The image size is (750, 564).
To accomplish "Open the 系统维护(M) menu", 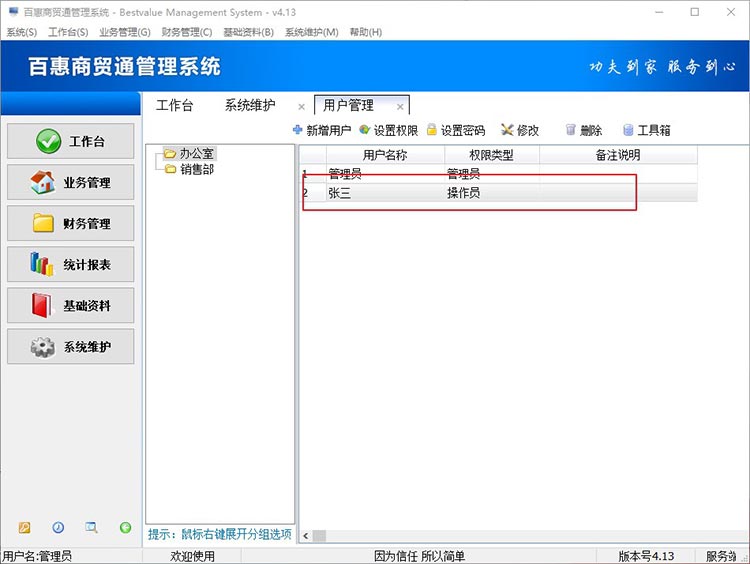I will [x=311, y=32].
